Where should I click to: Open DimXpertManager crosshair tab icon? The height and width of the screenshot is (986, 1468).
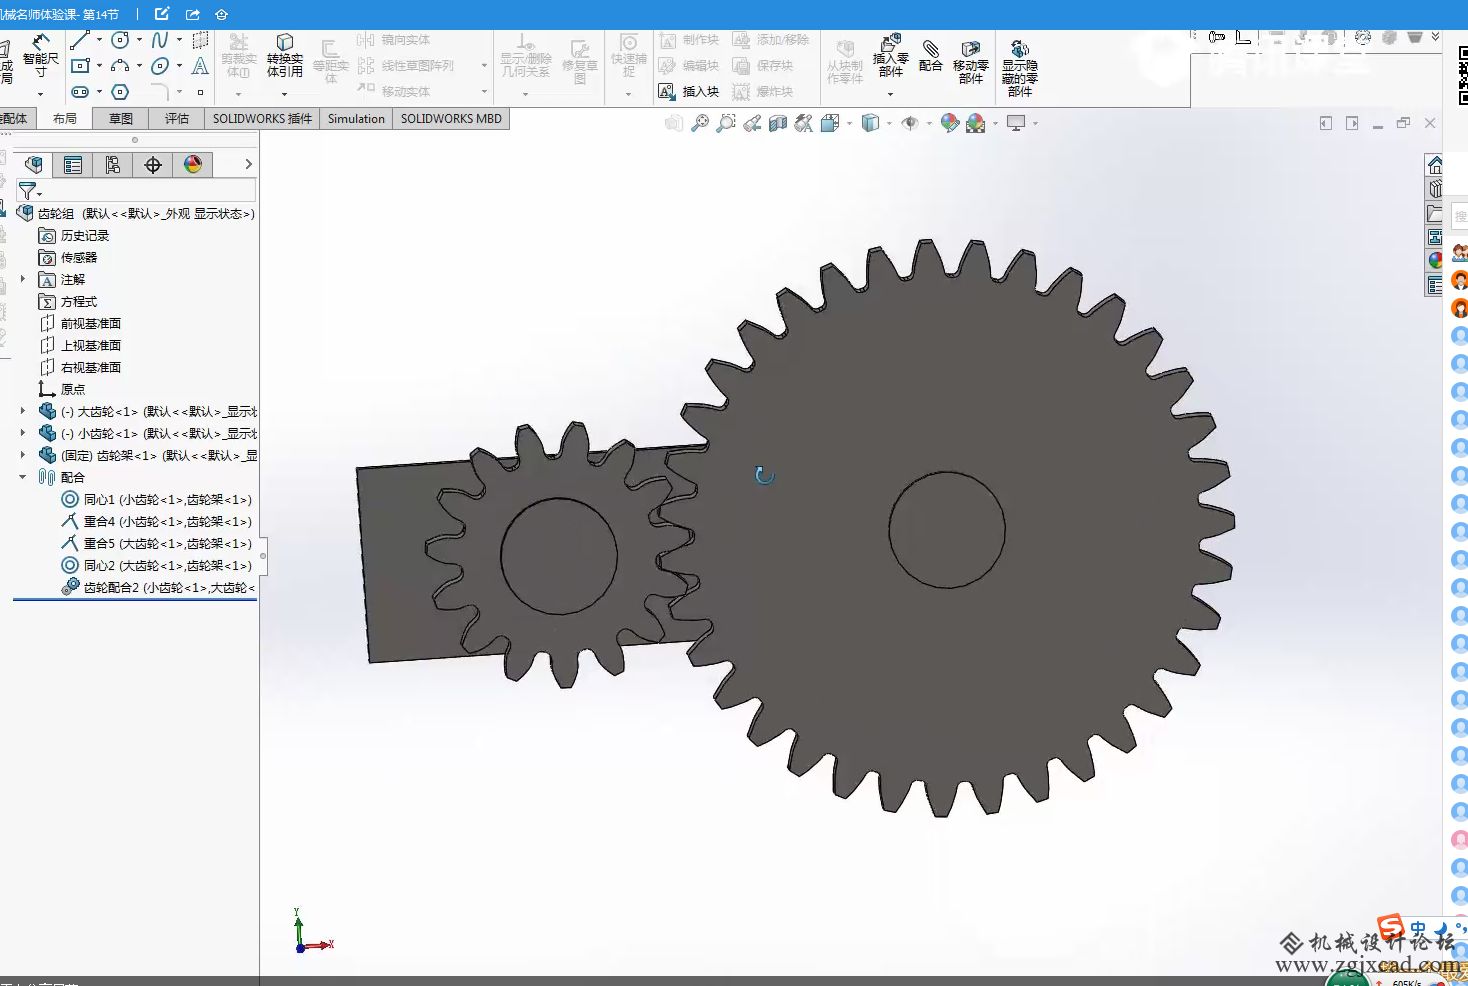tap(153, 165)
